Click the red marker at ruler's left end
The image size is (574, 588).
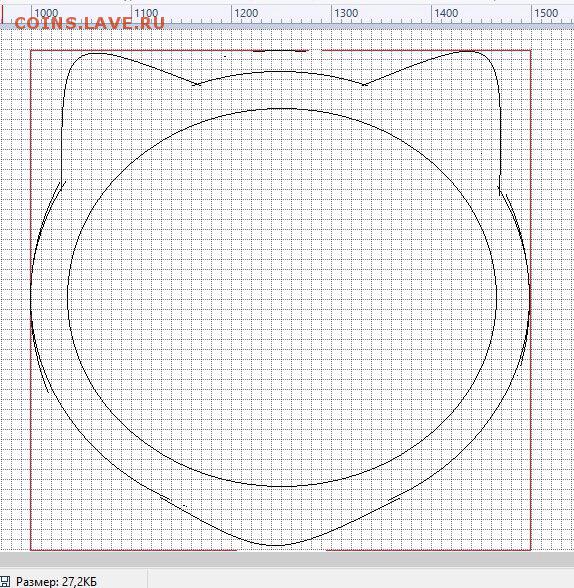pyautogui.click(x=1, y=14)
